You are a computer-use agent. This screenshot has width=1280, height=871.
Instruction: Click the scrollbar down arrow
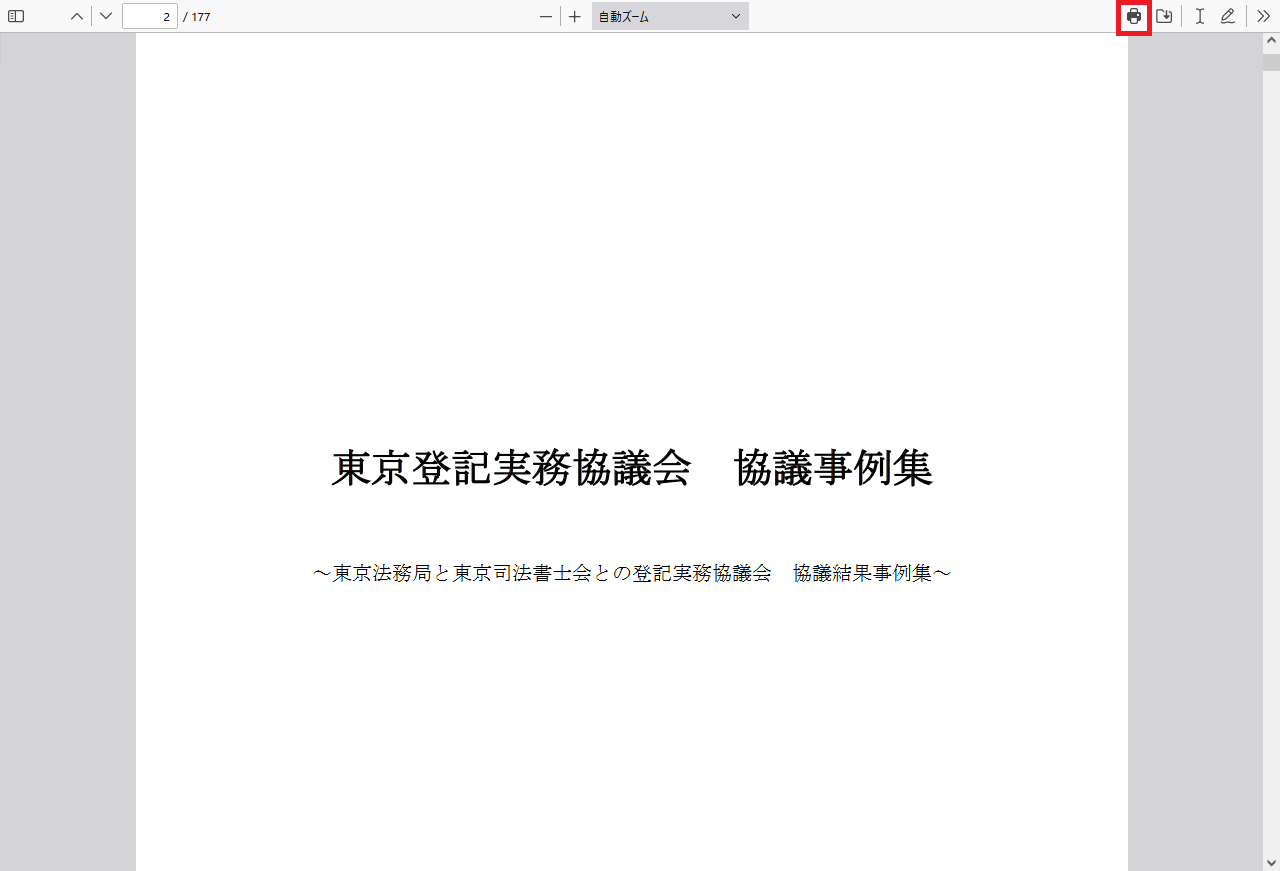pos(1271,862)
